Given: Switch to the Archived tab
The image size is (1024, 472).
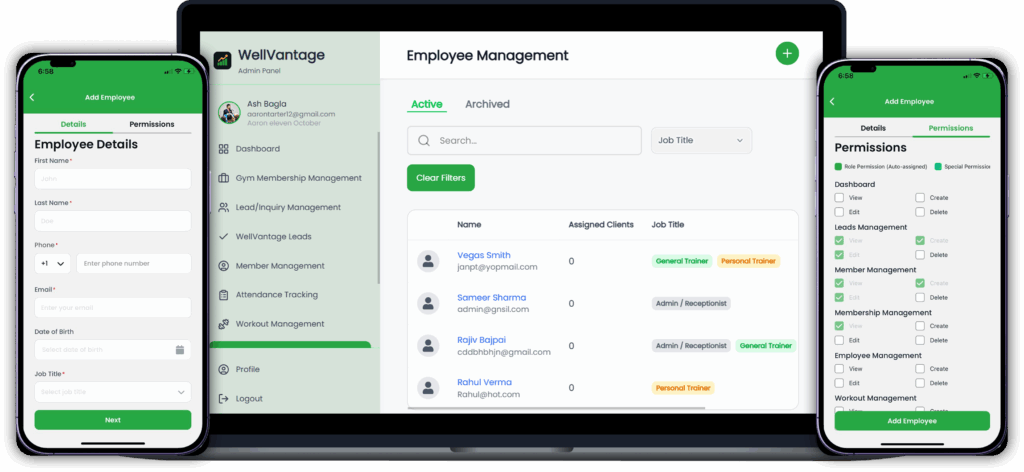Looking at the screenshot, I should coord(487,104).
